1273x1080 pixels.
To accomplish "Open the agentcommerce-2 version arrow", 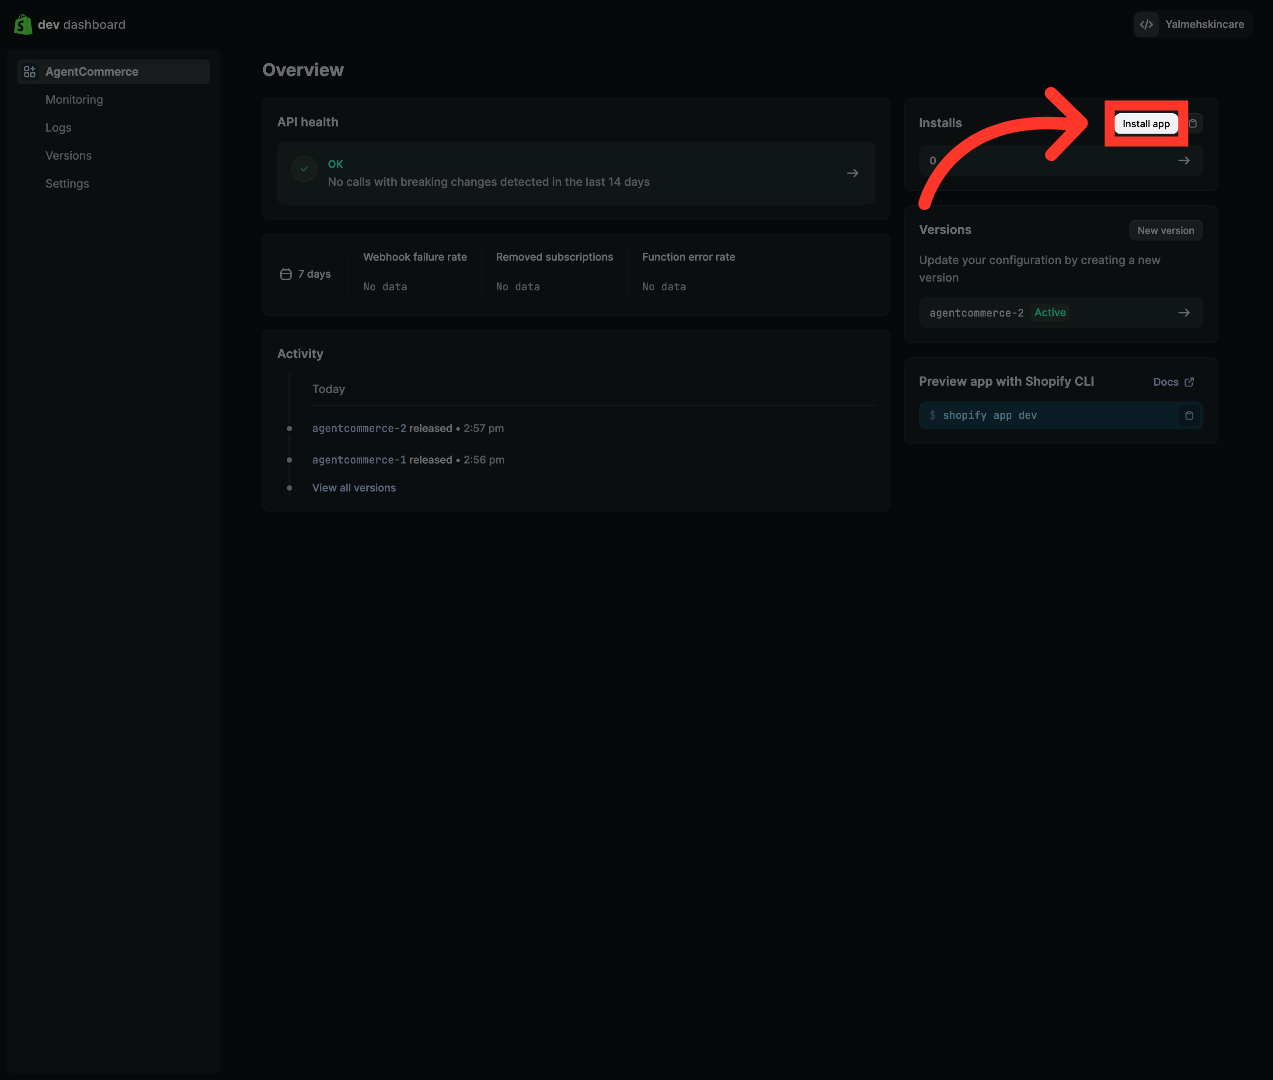I will tap(1184, 313).
